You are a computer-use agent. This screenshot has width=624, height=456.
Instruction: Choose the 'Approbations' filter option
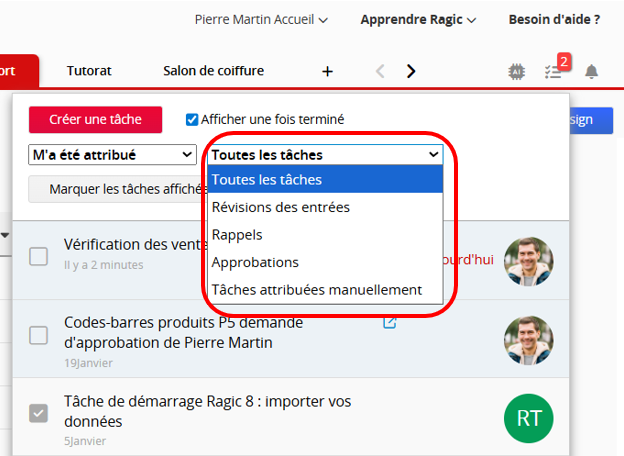tap(255, 262)
